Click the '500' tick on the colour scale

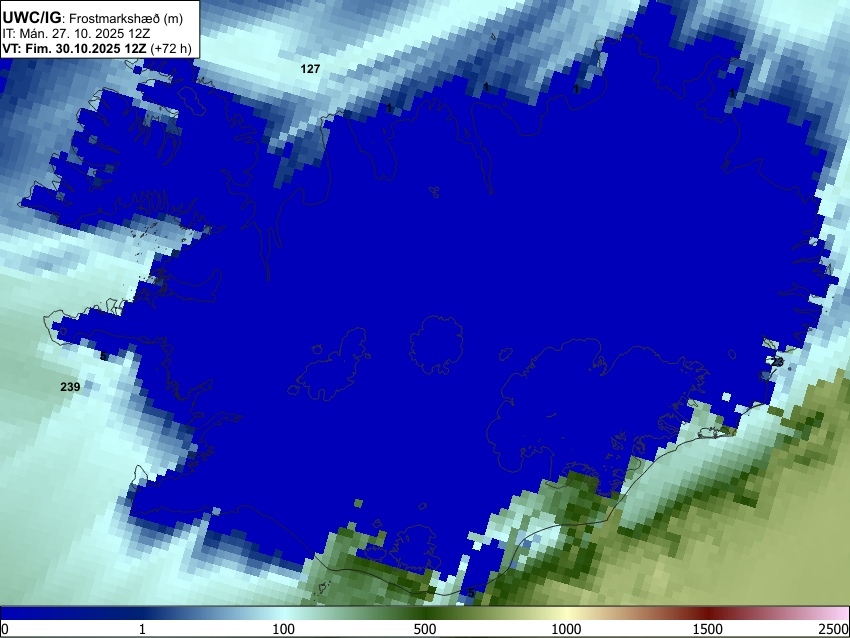click(425, 629)
